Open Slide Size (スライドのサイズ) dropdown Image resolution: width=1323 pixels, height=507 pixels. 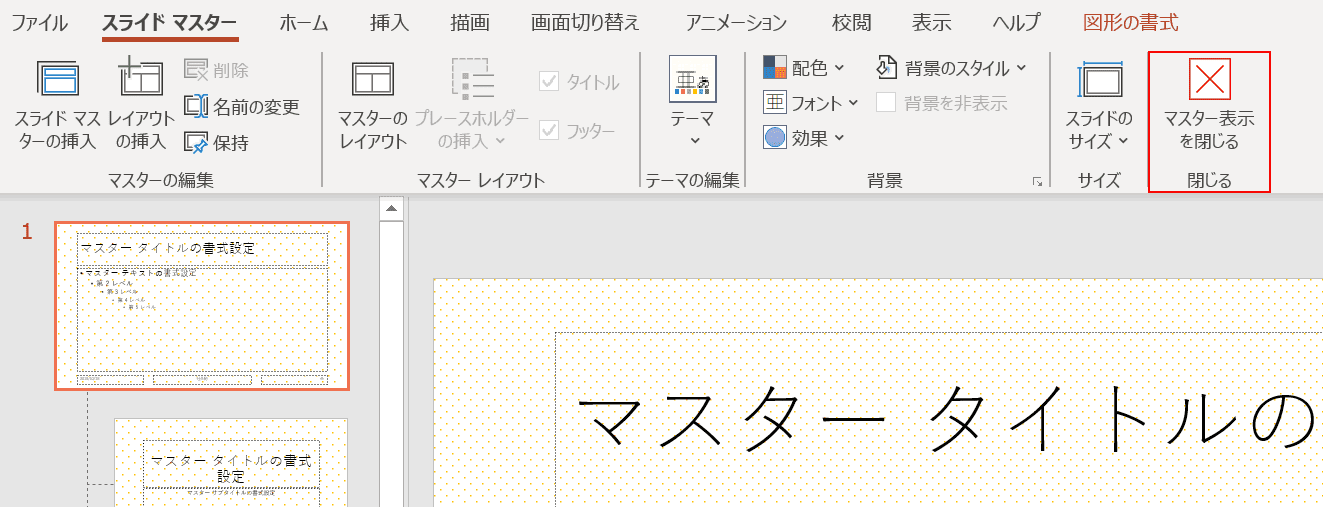(x=1099, y=104)
